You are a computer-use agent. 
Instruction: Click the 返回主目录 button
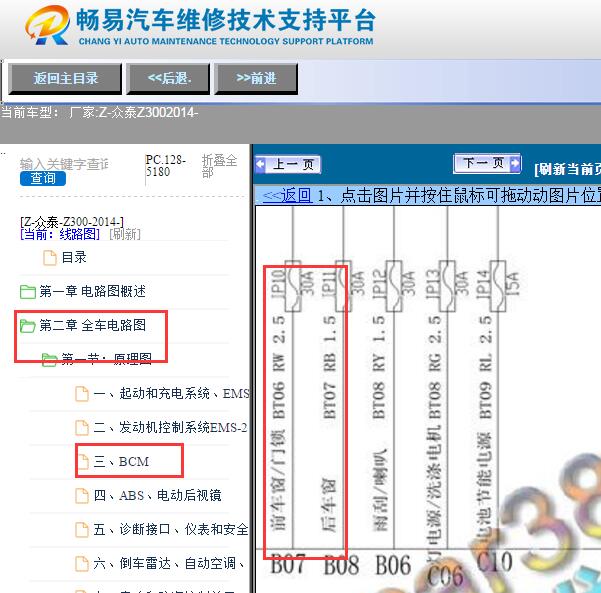click(x=65, y=79)
